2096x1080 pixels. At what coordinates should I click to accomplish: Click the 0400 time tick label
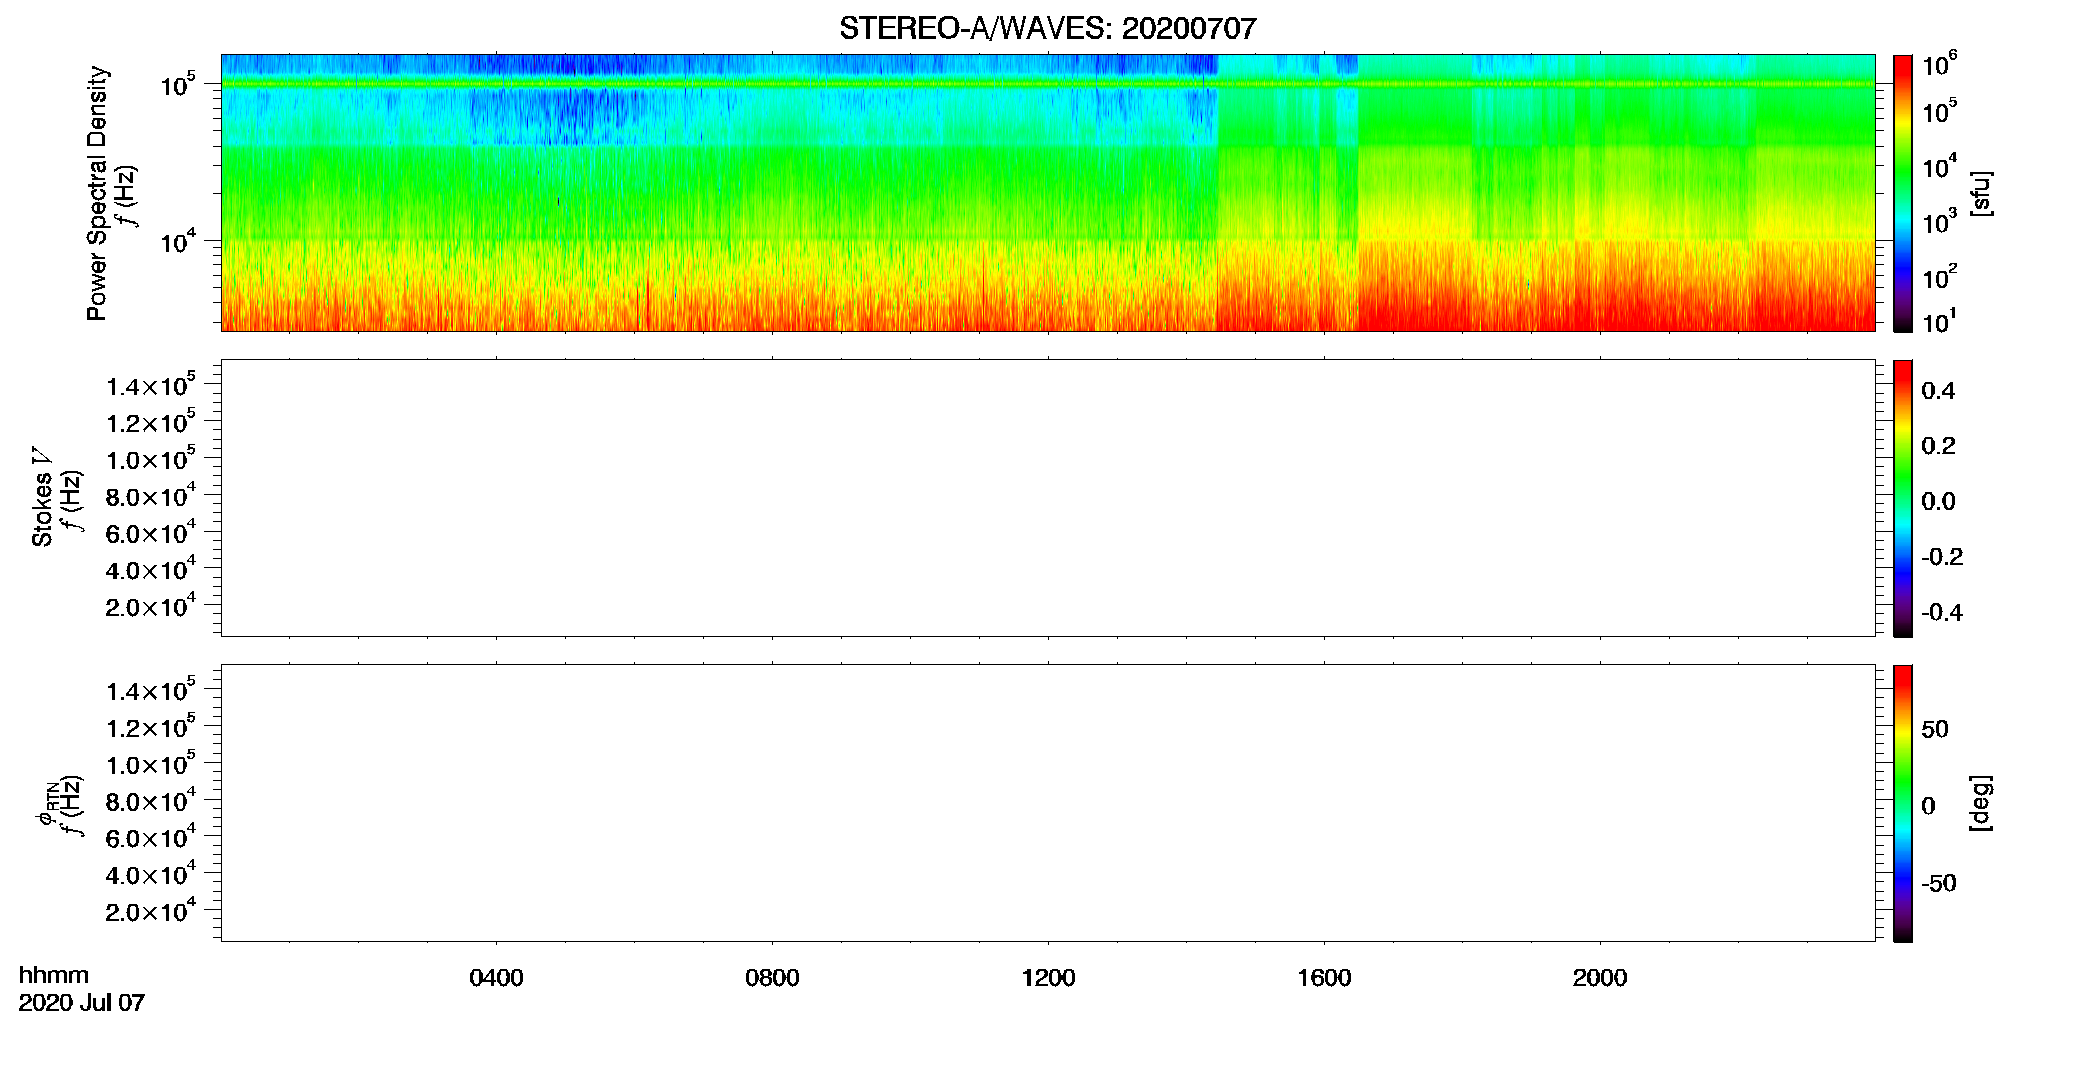(x=496, y=978)
